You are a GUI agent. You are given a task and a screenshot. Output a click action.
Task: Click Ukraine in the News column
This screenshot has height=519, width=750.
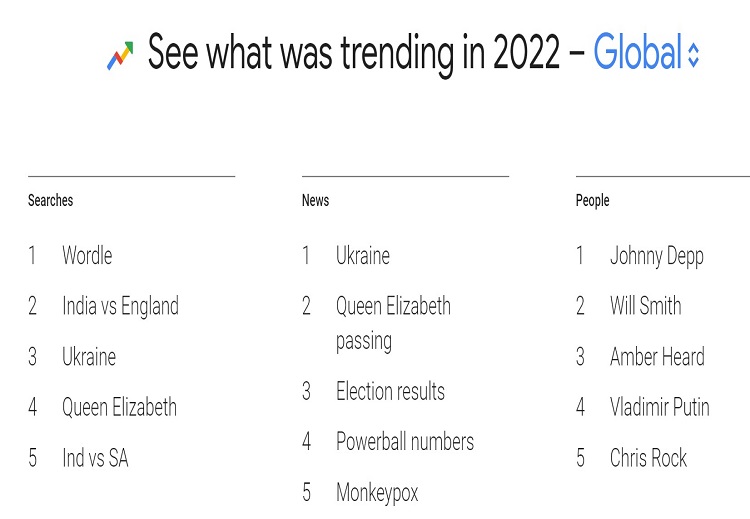pos(363,255)
